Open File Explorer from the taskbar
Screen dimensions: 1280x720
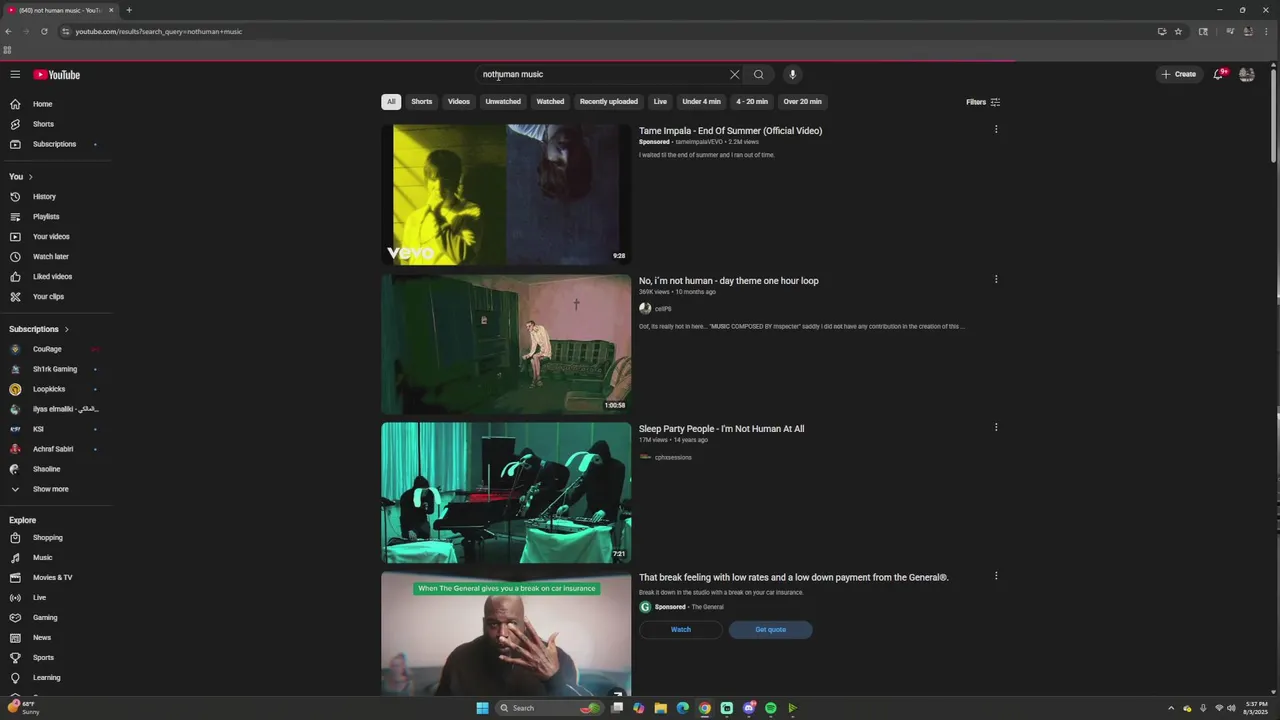point(661,708)
